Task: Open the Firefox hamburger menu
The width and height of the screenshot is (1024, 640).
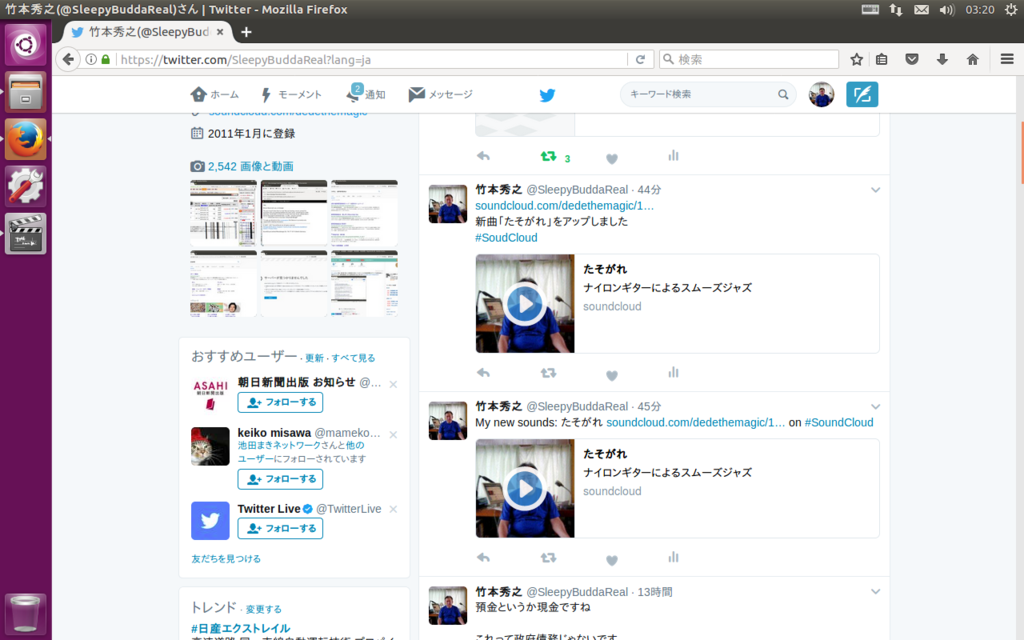Action: point(1007,59)
